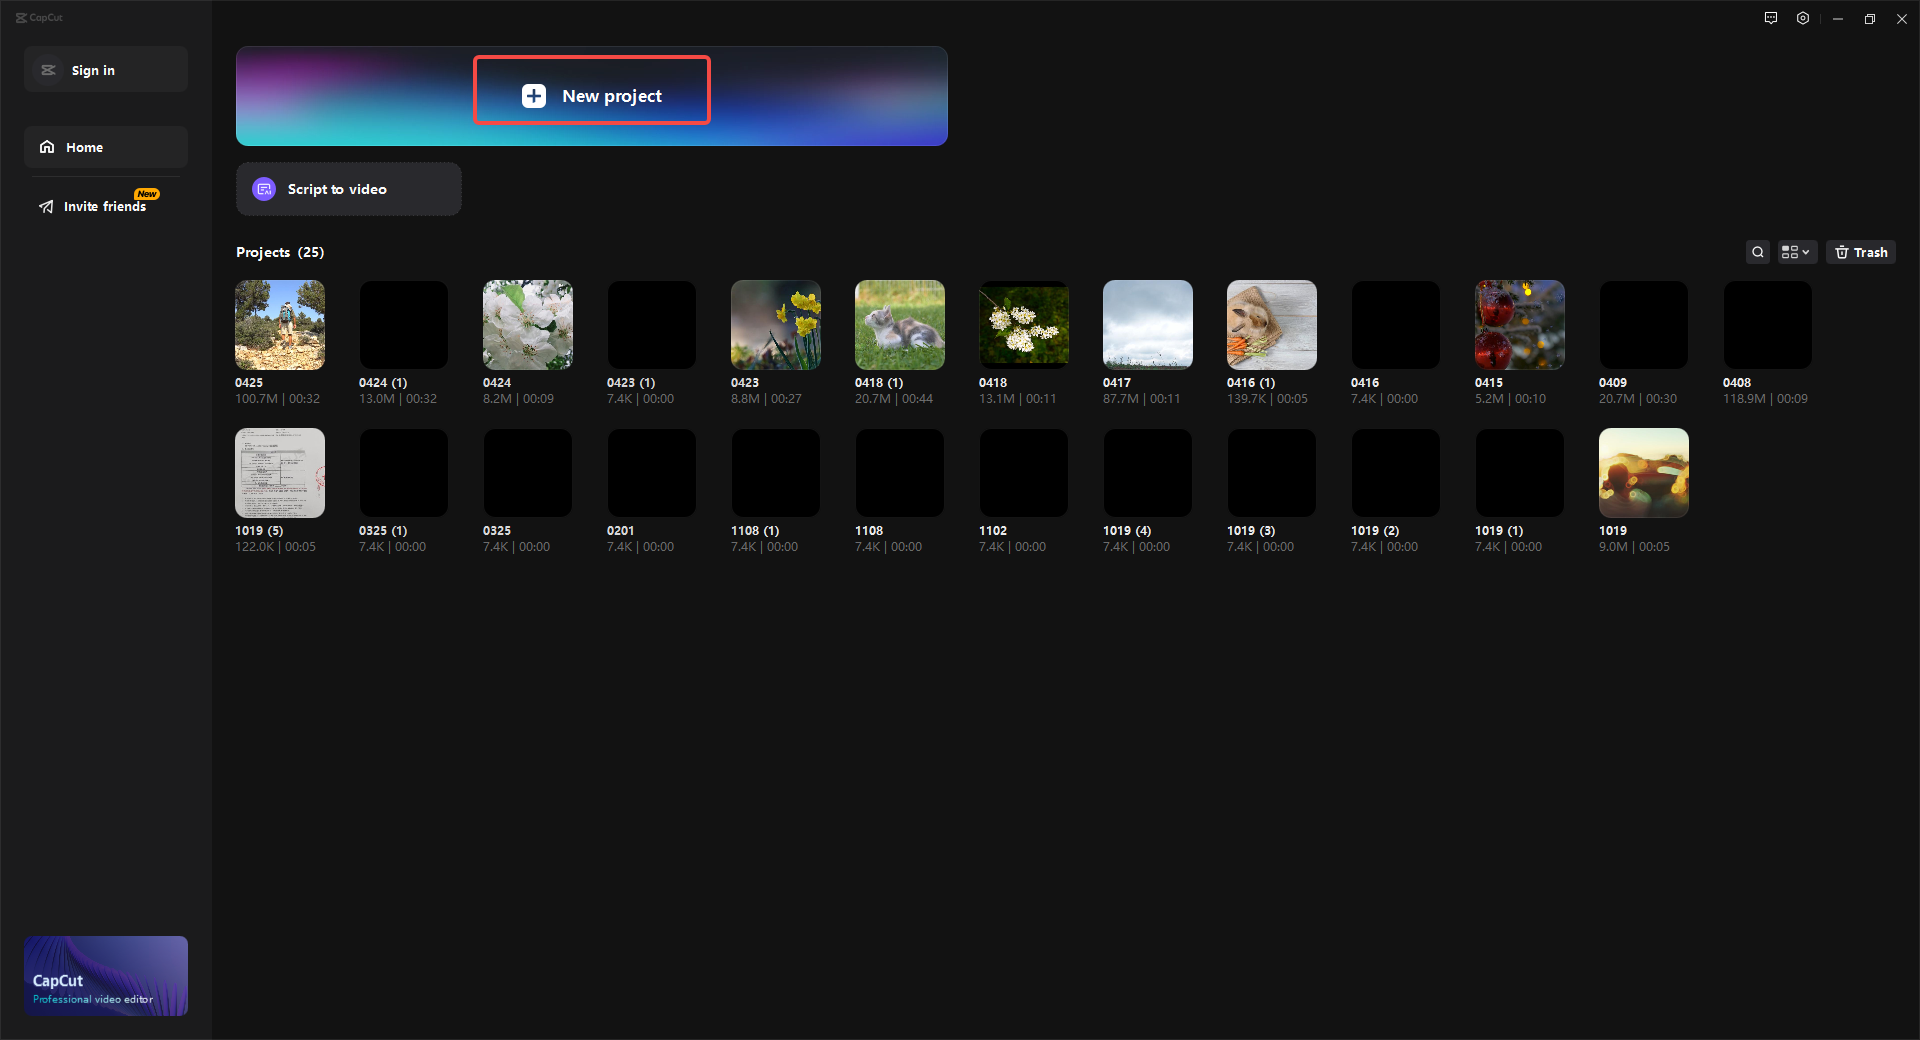Click the "Projects (25)" heading
1920x1040 pixels.
pos(280,252)
